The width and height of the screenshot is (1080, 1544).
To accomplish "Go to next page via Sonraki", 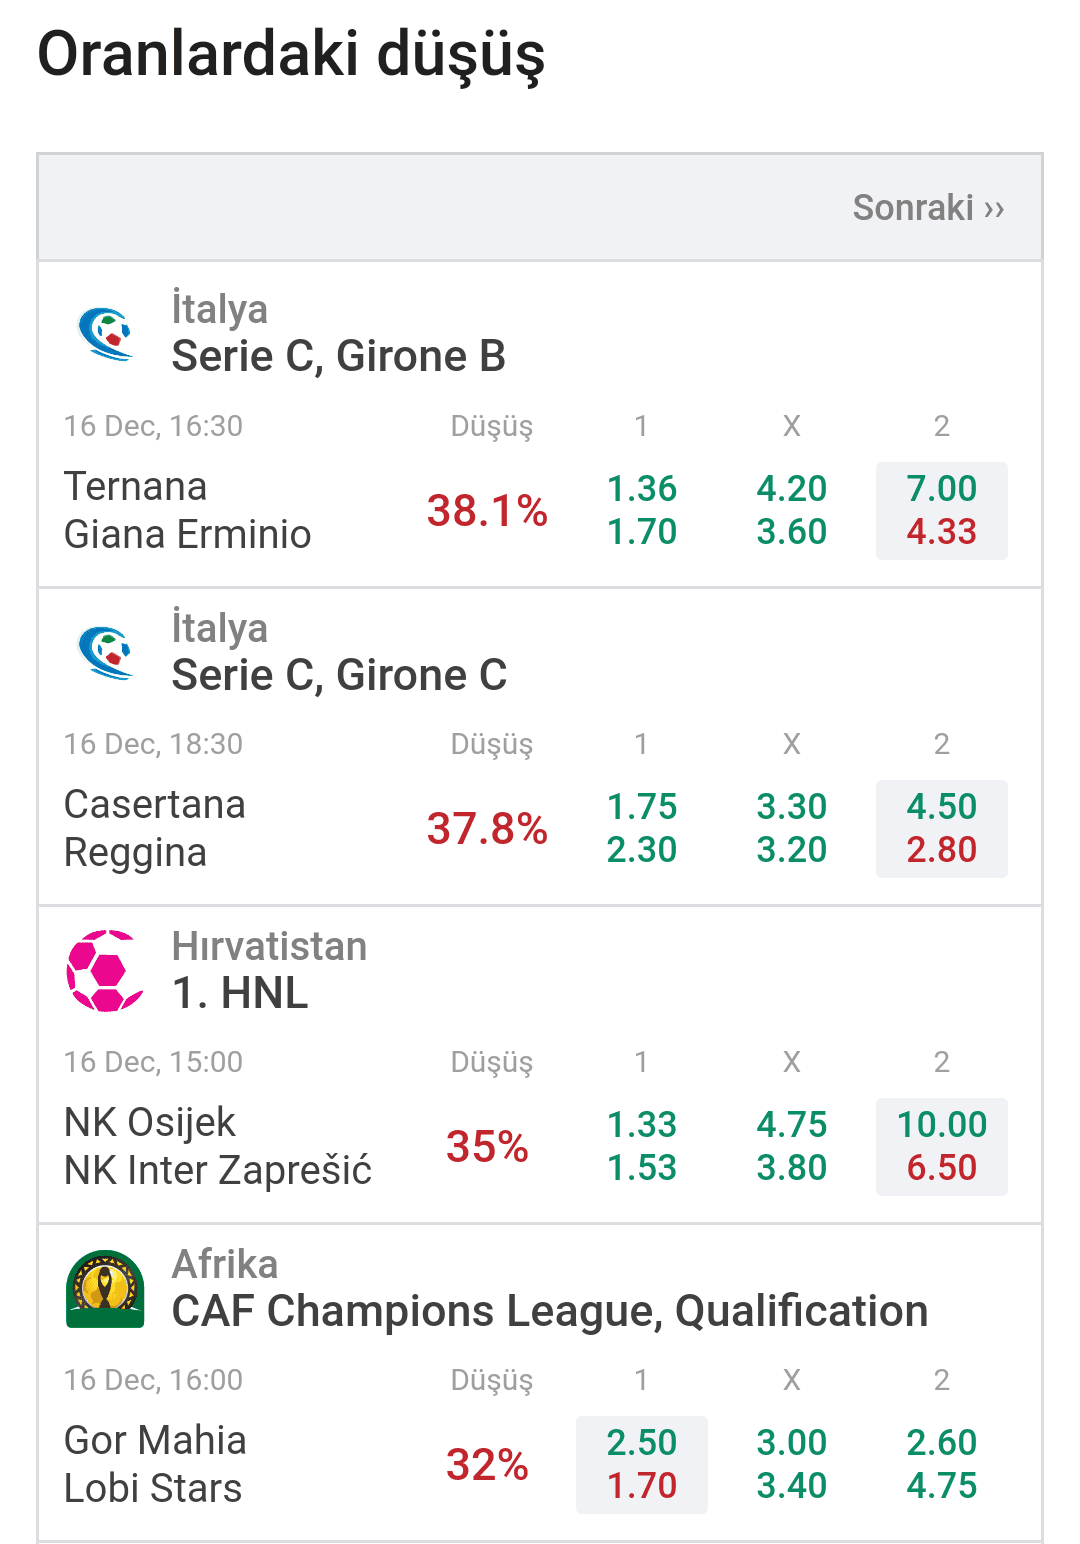I will point(928,208).
